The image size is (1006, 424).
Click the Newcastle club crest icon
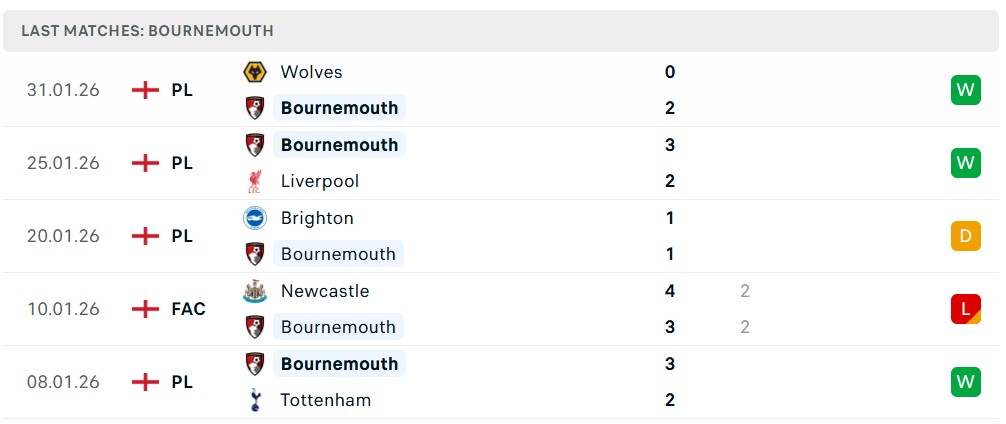(x=255, y=291)
